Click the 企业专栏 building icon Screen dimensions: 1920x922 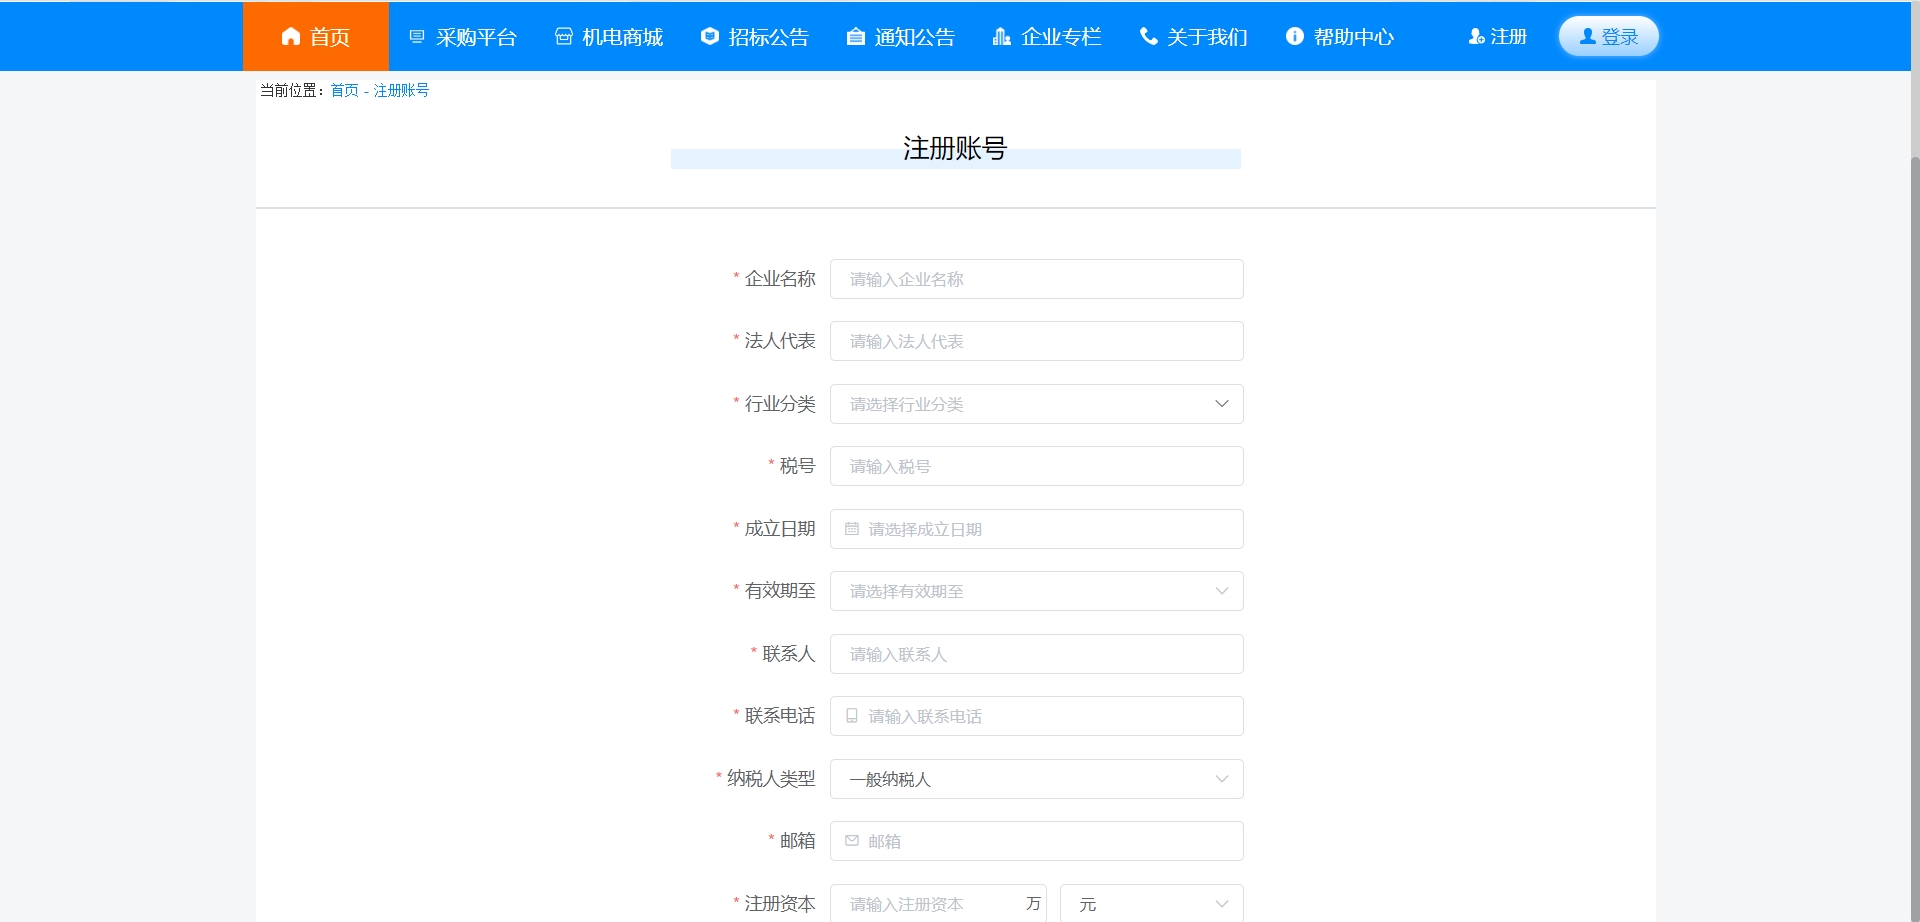click(x=1001, y=37)
